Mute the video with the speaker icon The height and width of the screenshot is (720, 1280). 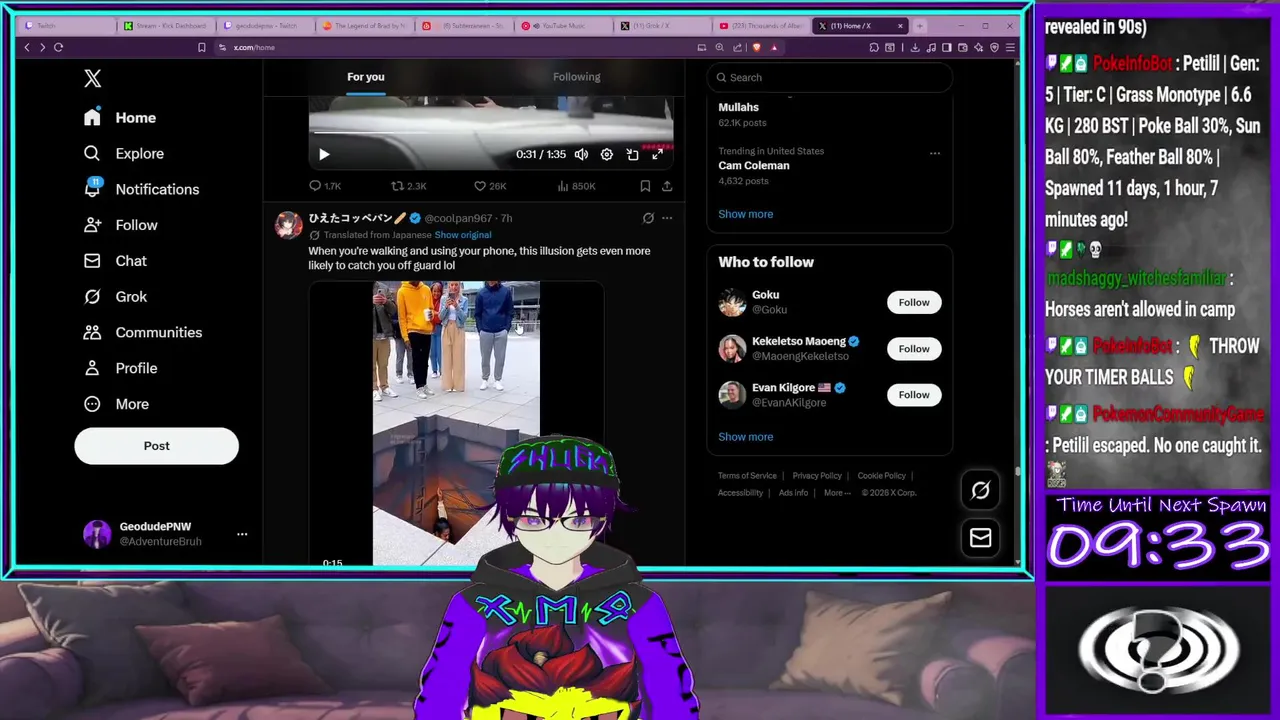pyautogui.click(x=581, y=155)
